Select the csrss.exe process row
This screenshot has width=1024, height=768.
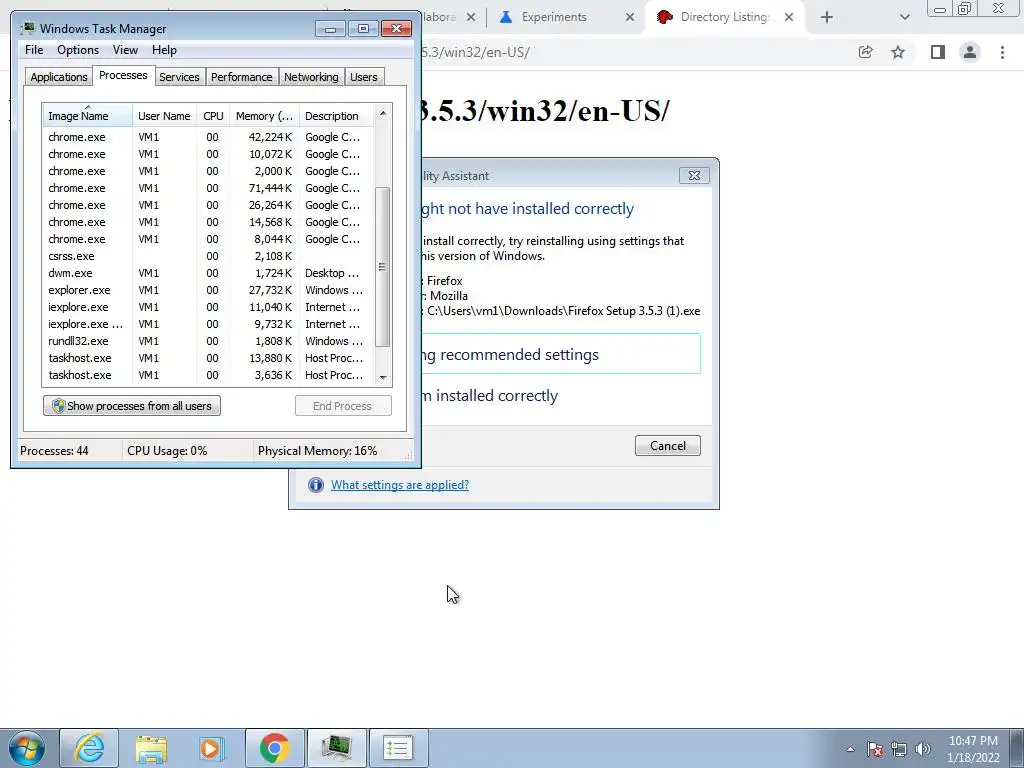tap(208, 256)
